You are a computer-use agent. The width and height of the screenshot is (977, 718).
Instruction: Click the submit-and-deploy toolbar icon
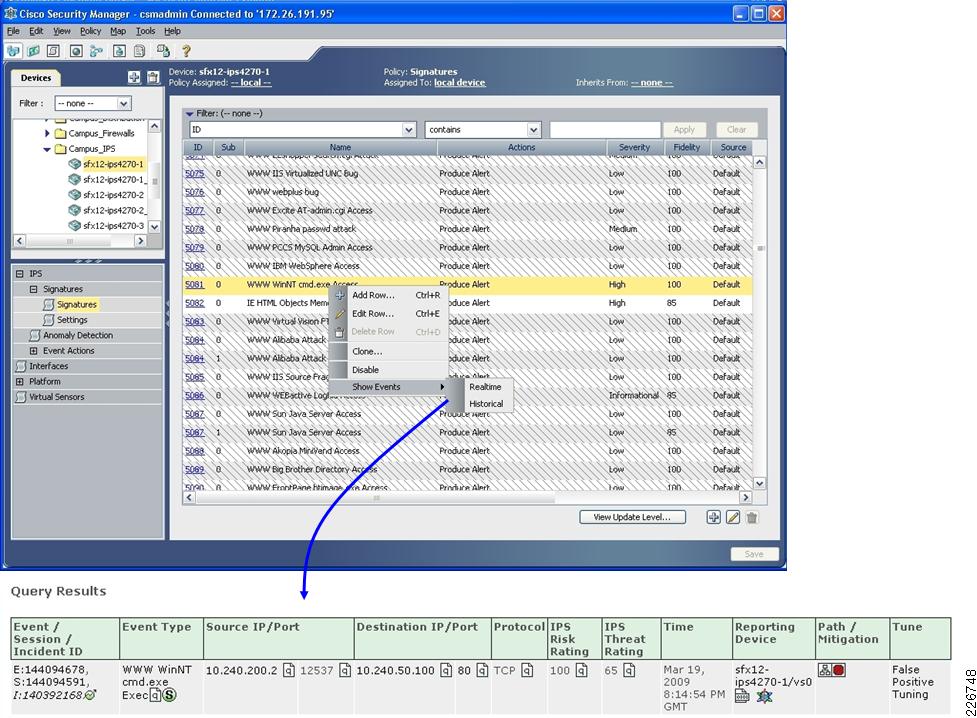point(163,51)
